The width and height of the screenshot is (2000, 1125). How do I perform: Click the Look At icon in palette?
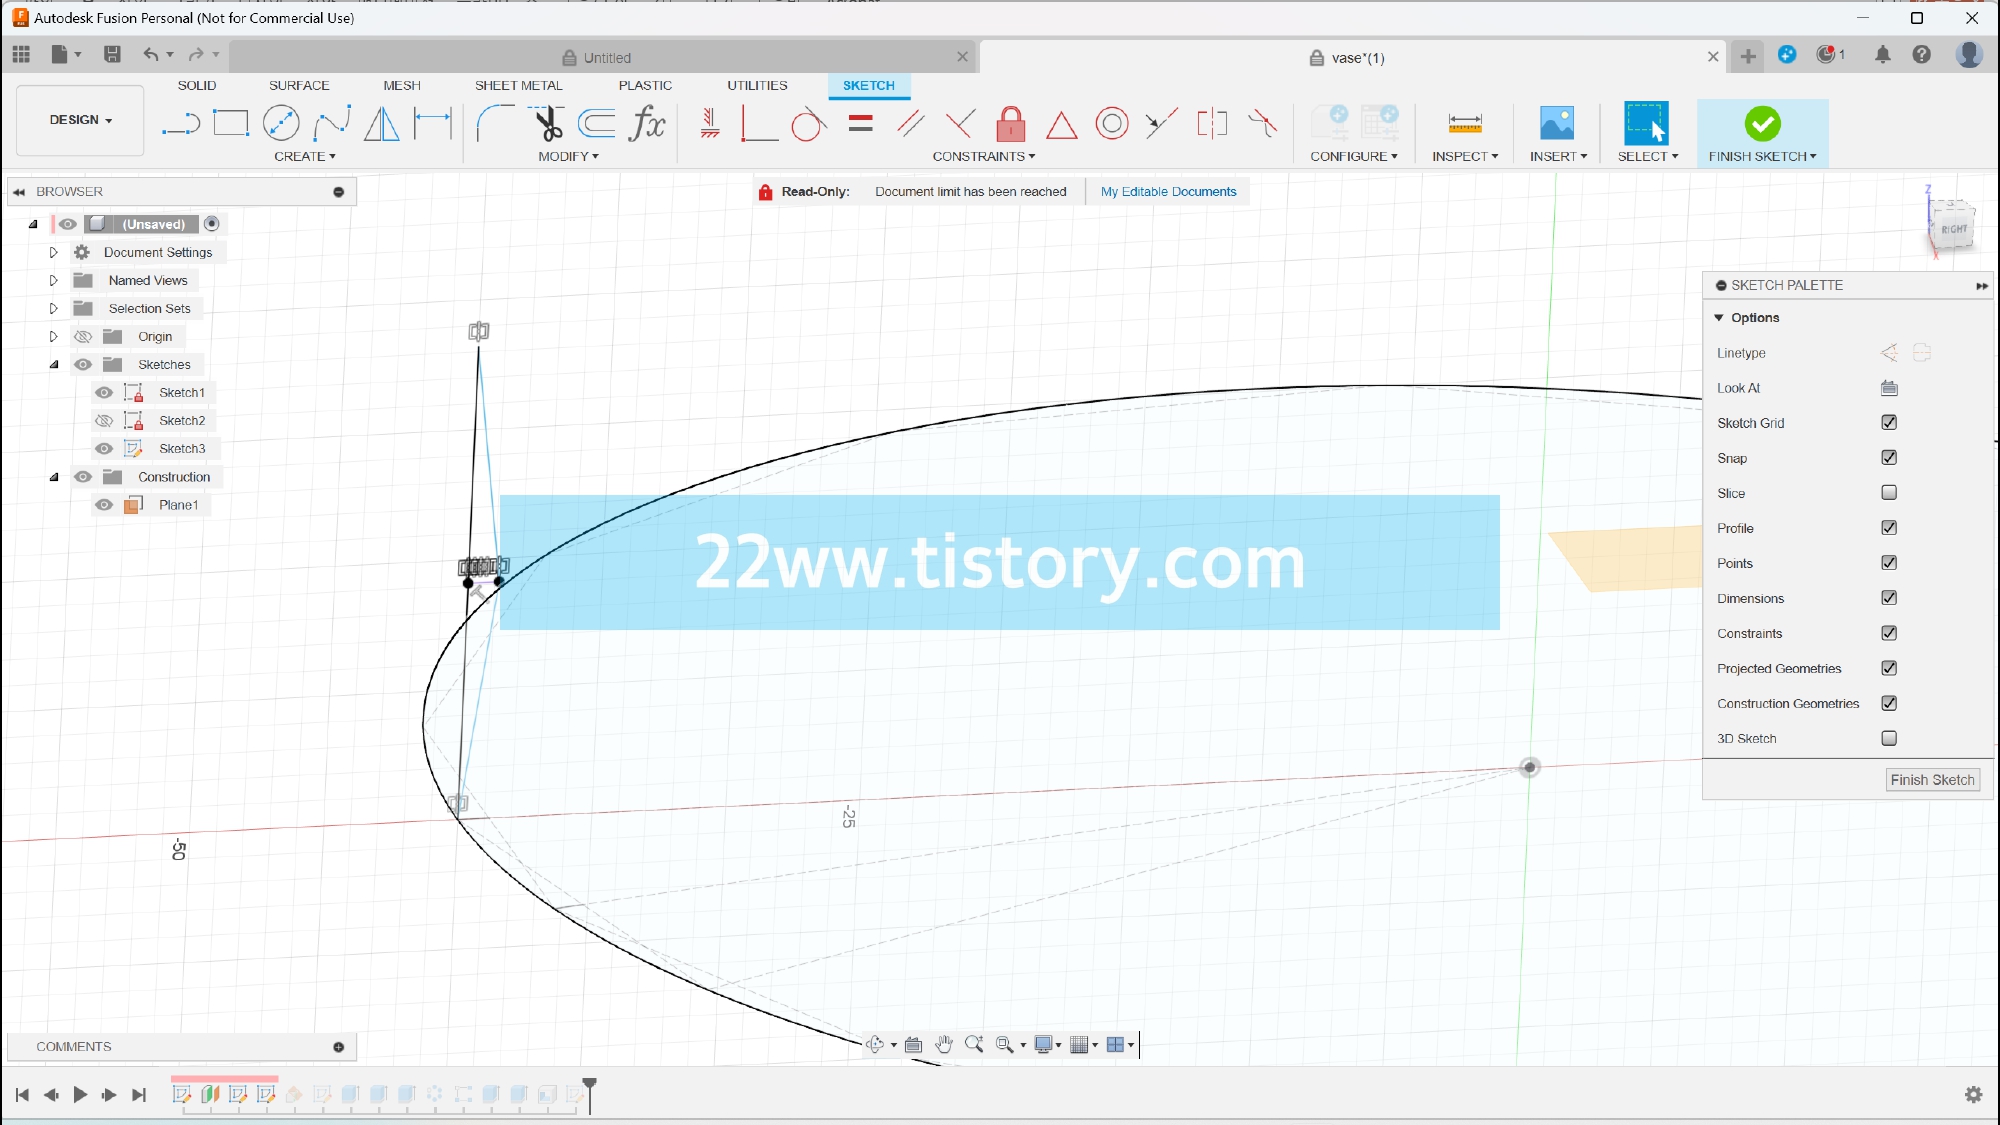[1889, 388]
